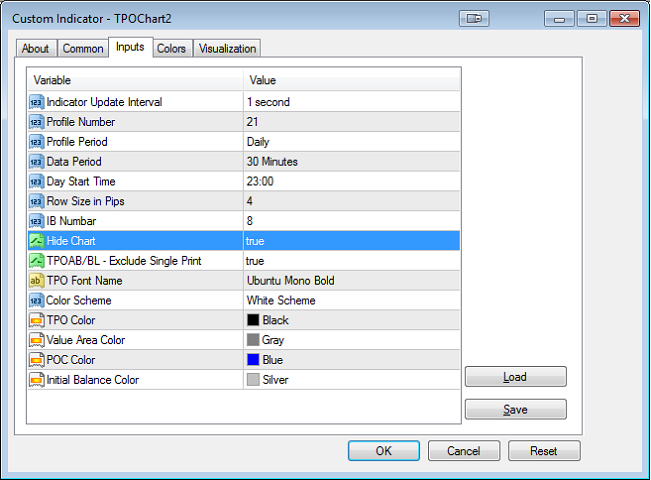Switch to the Common tab
The height and width of the screenshot is (480, 651).
tap(83, 49)
